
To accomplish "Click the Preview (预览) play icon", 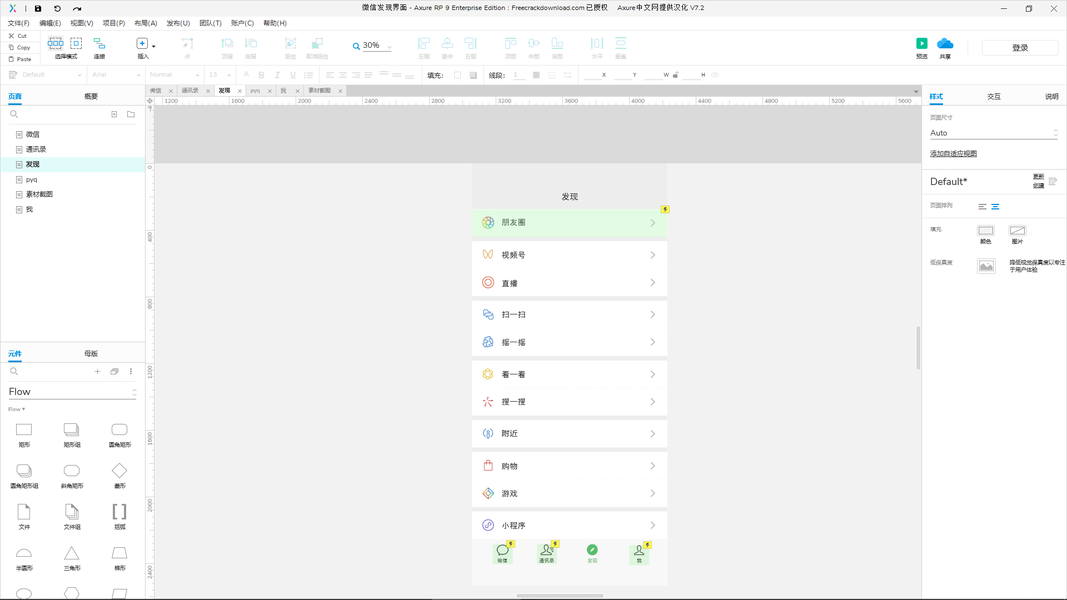I will click(921, 44).
